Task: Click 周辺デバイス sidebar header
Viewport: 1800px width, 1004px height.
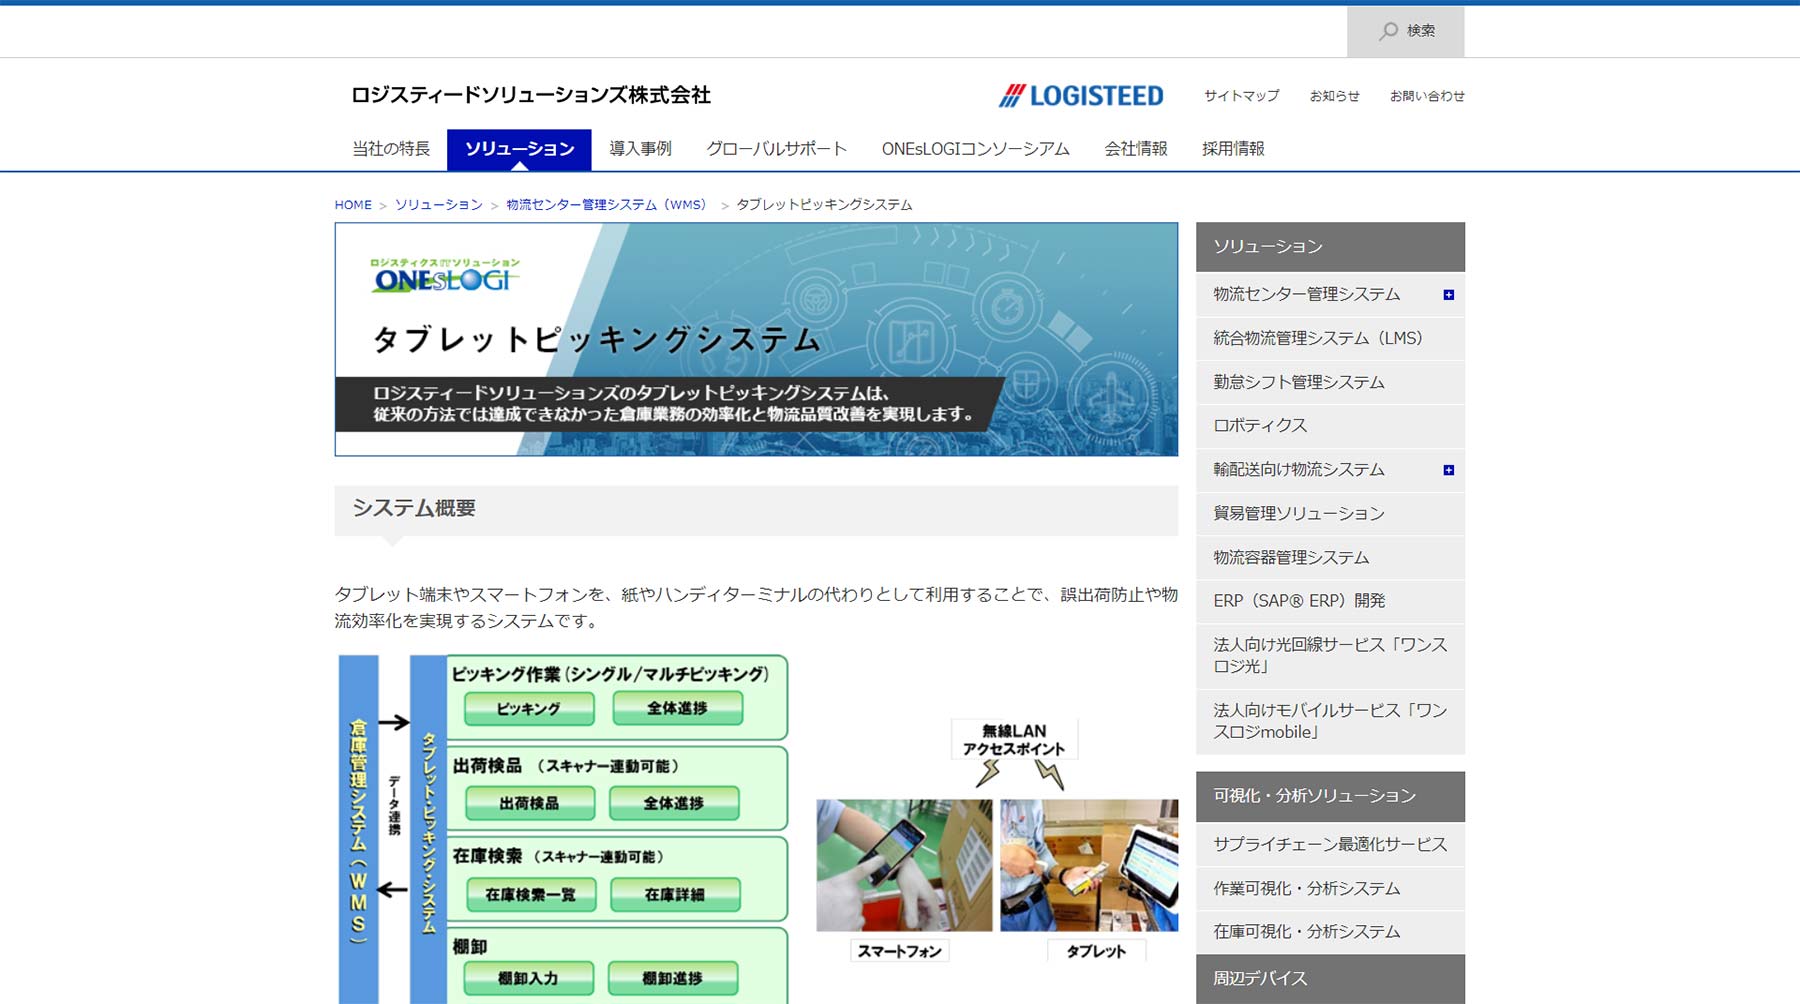Action: tap(1330, 979)
